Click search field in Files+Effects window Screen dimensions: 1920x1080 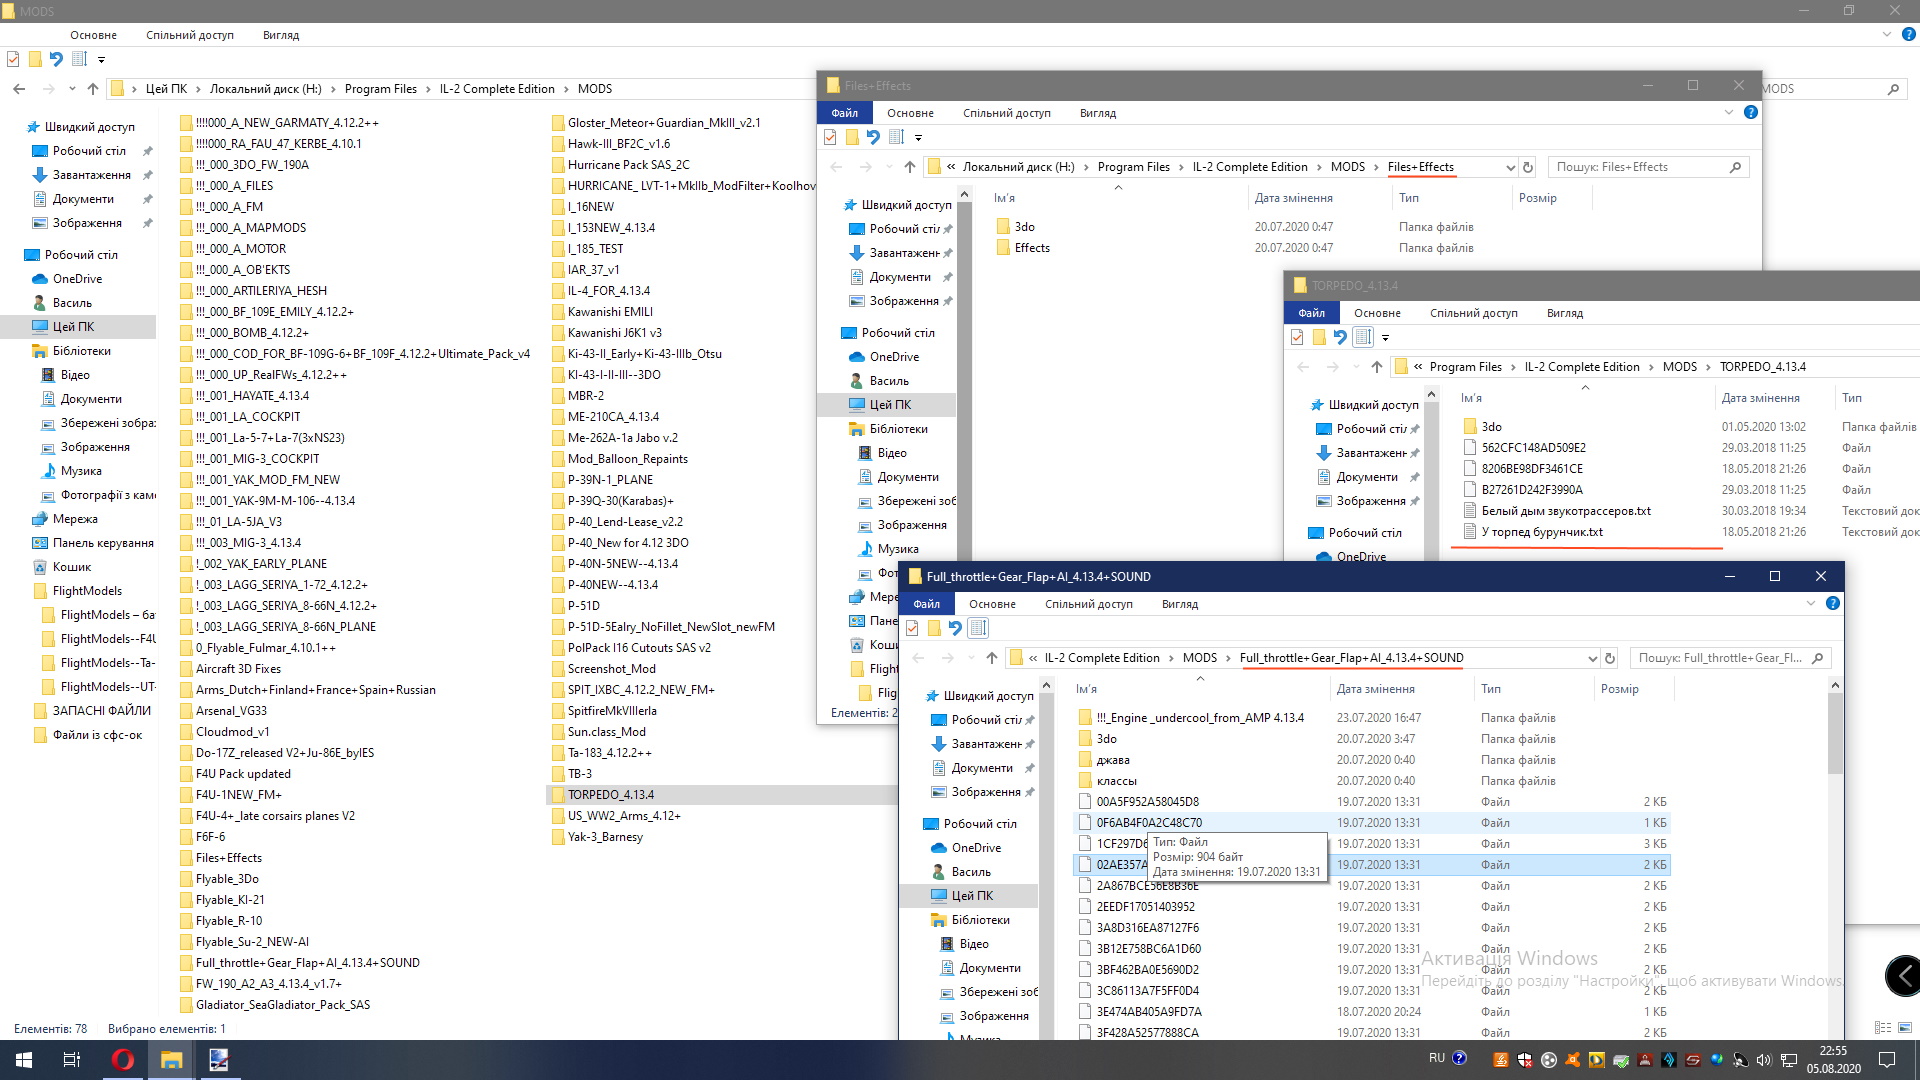[x=1640, y=167]
